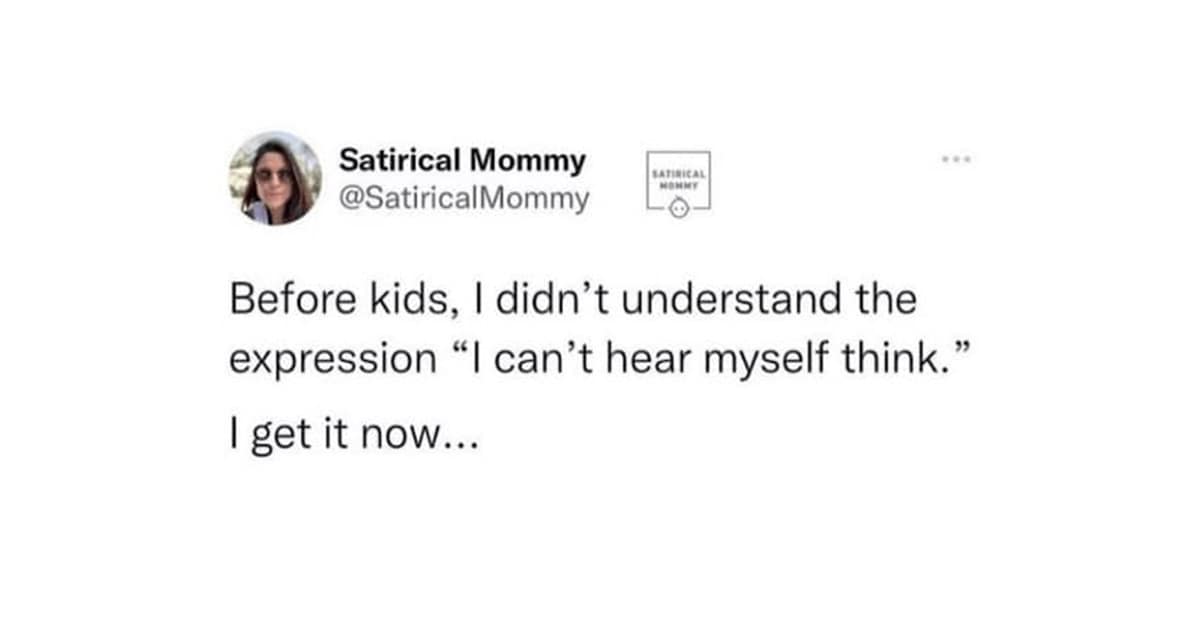This screenshot has width=1200, height=628.
Task: Click the word "Satirical" in the bold display name
Action: click(400, 159)
